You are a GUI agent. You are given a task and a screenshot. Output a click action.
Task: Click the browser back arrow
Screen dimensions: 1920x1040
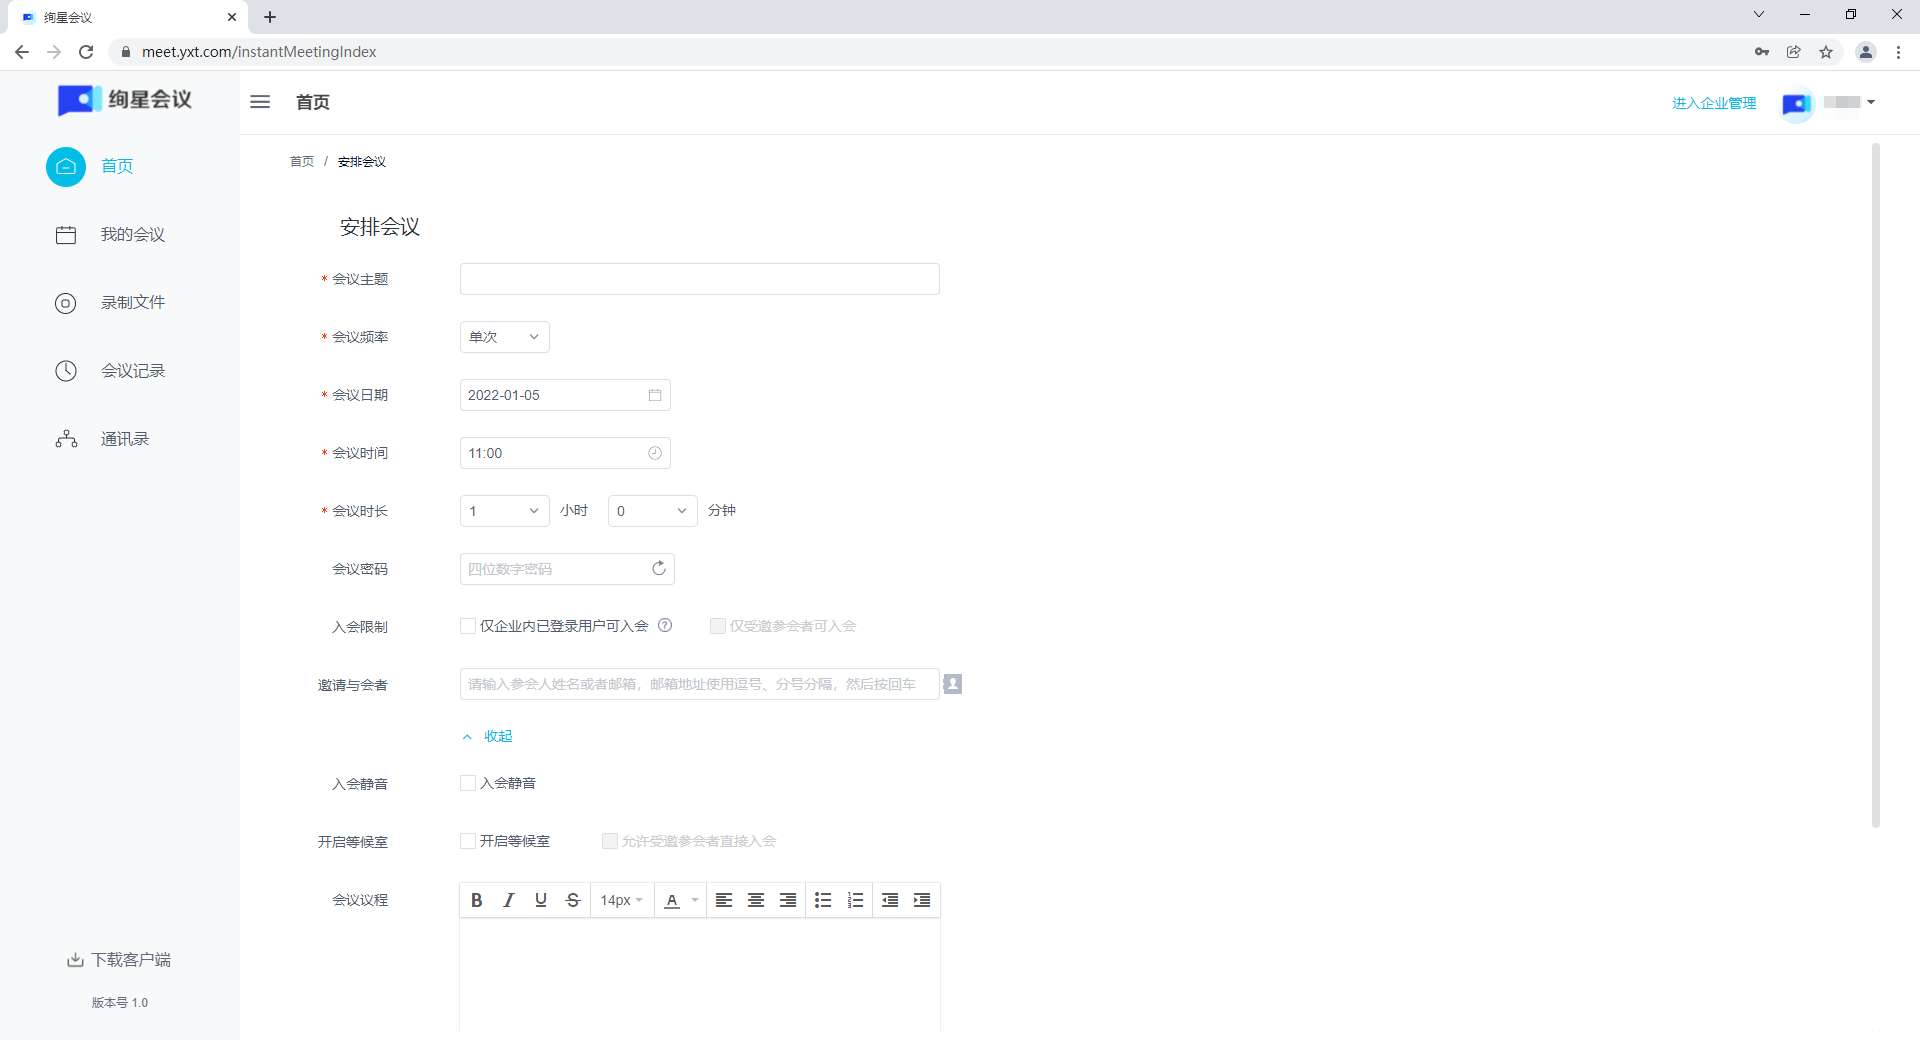[22, 52]
